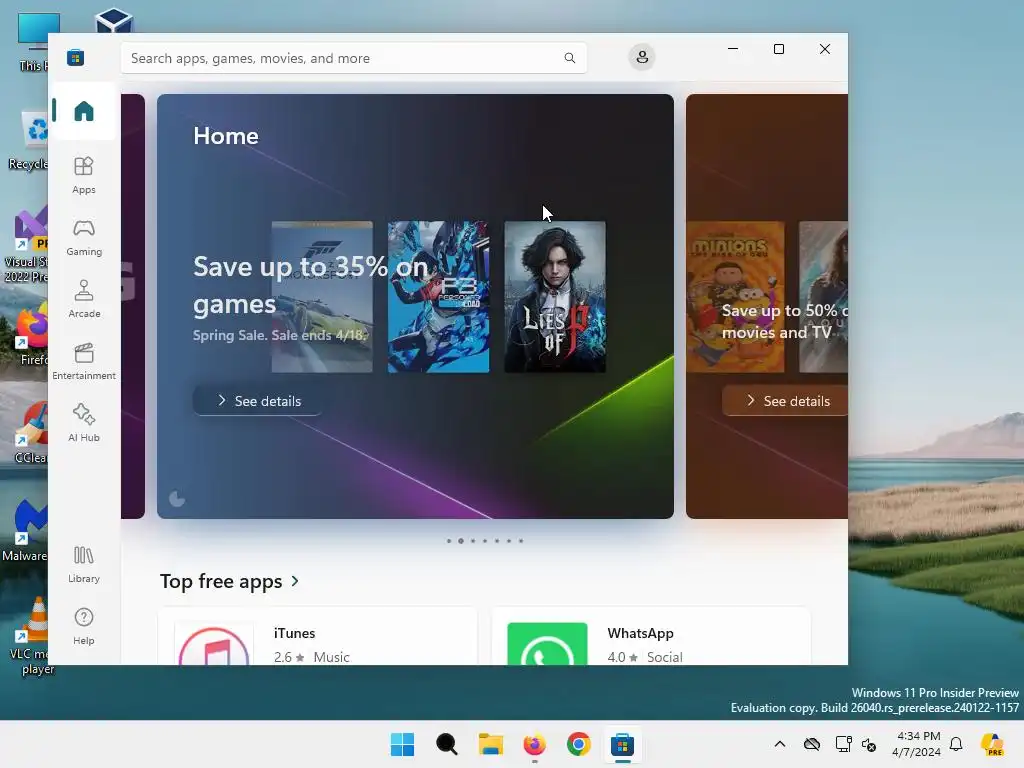Open the Minions movie poster

click(735, 297)
